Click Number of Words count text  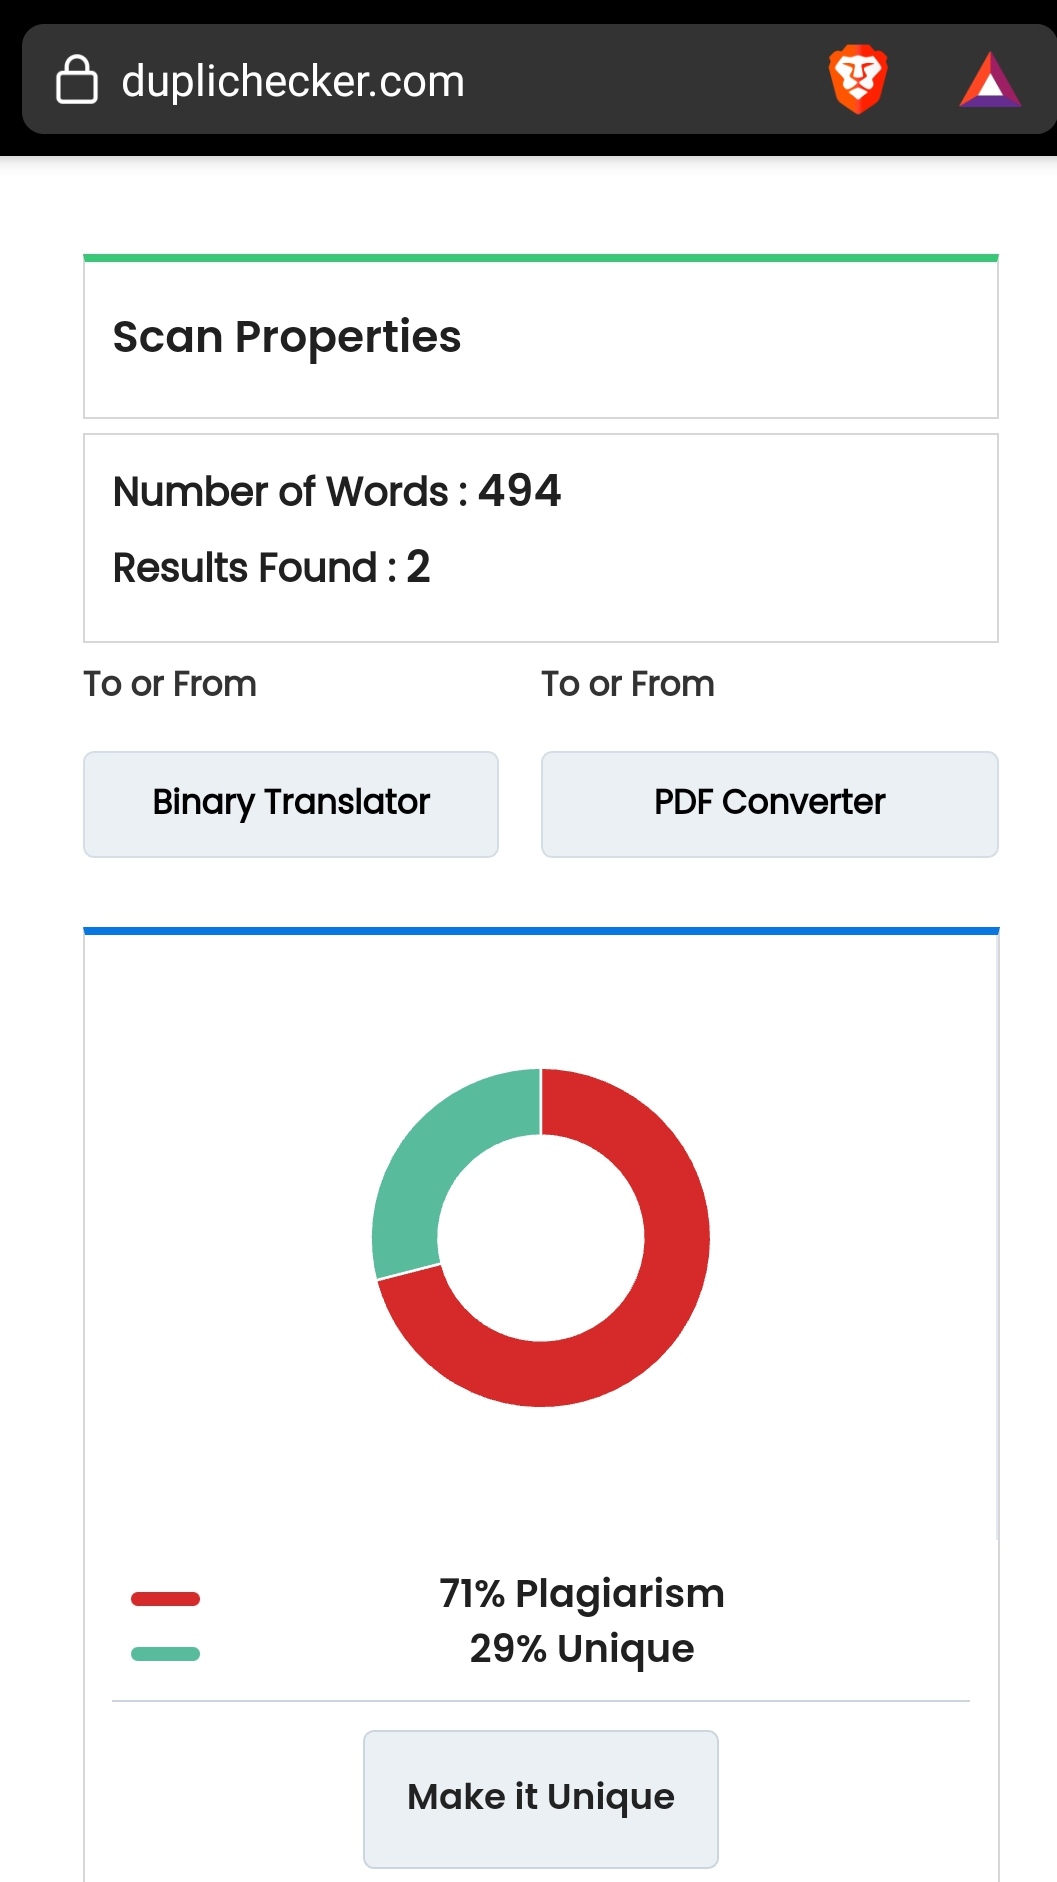337,491
